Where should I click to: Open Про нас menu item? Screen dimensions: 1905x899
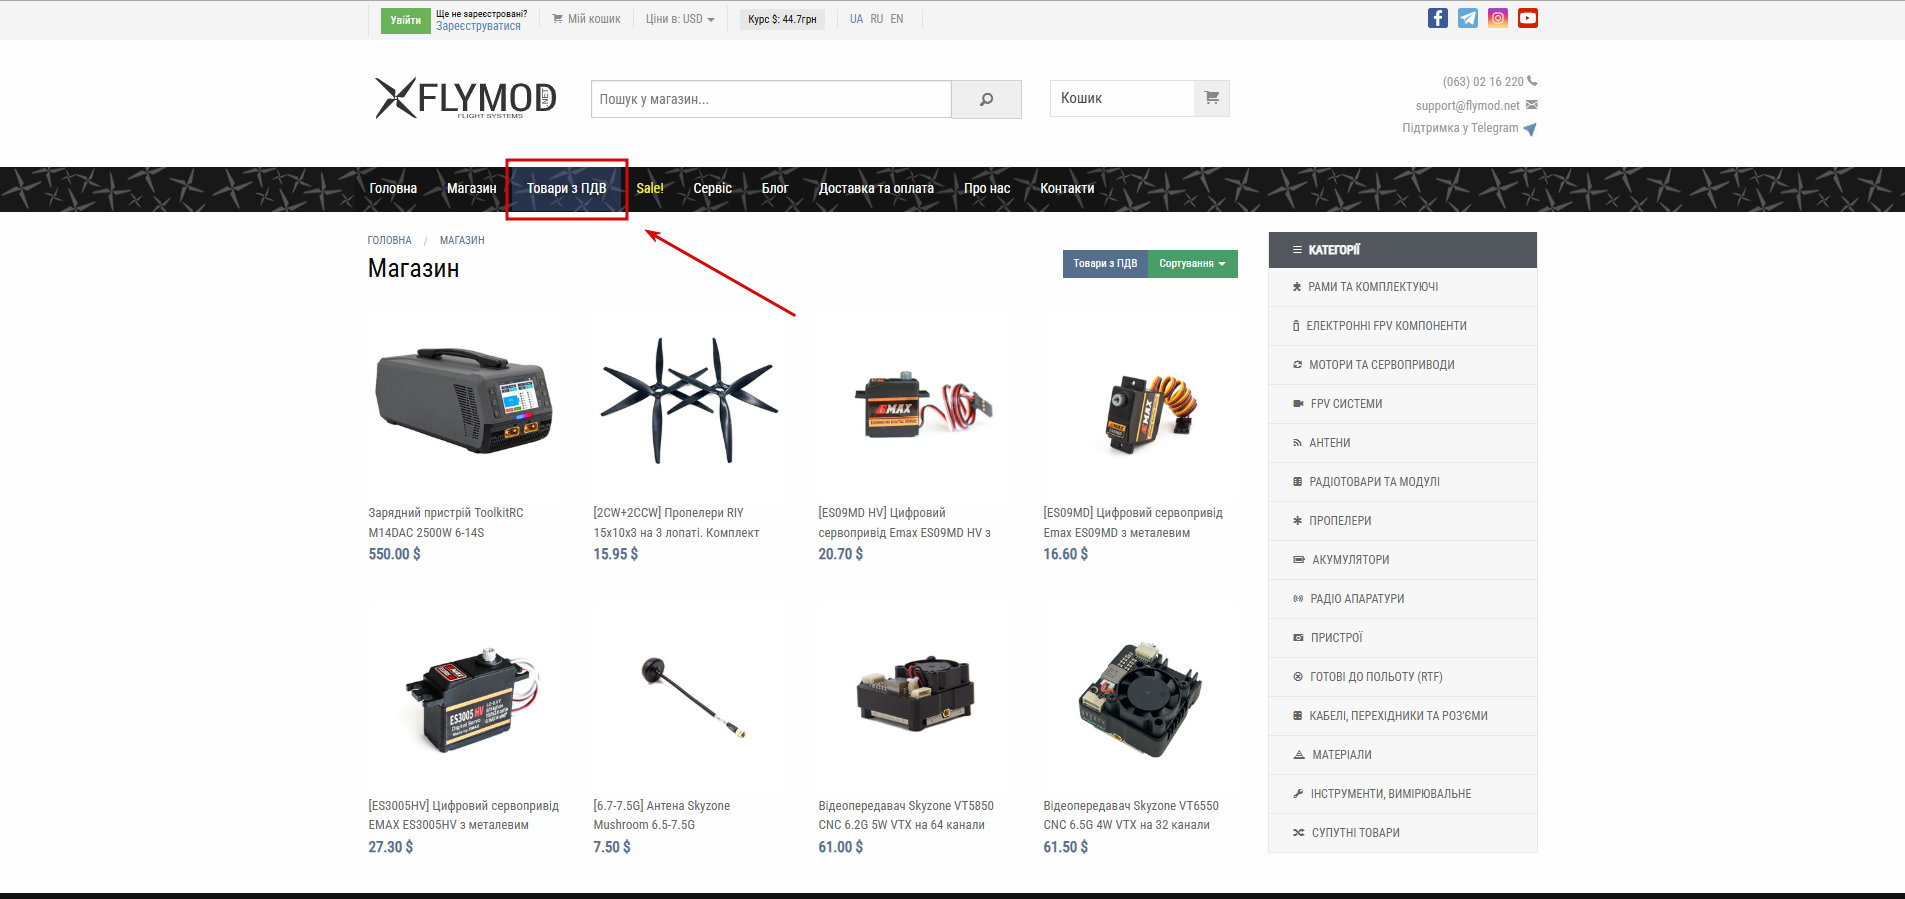[x=987, y=188]
